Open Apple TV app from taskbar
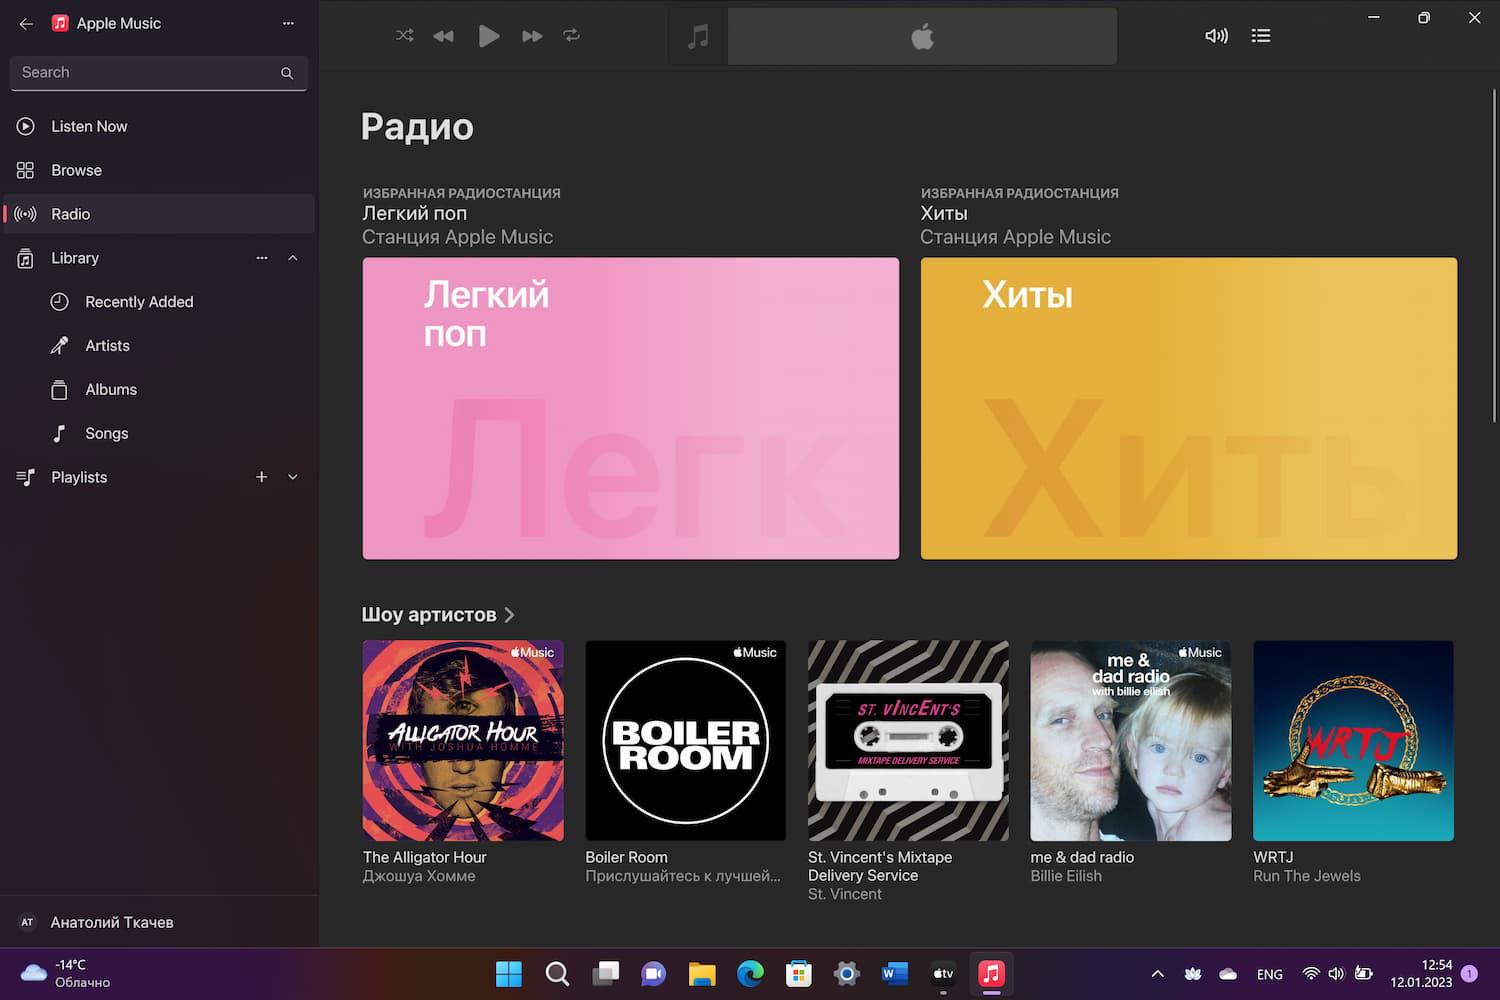Viewport: 1500px width, 1000px height. [943, 973]
